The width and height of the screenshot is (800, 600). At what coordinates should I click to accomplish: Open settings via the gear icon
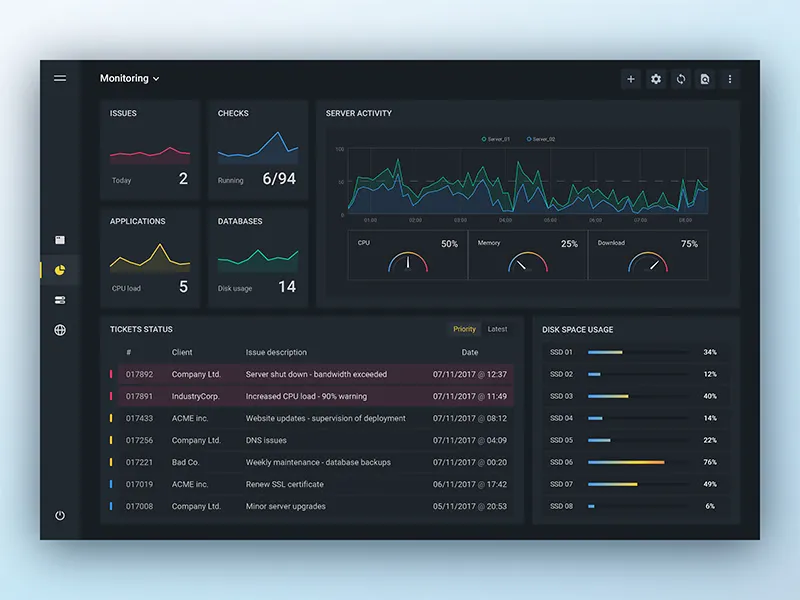656,78
